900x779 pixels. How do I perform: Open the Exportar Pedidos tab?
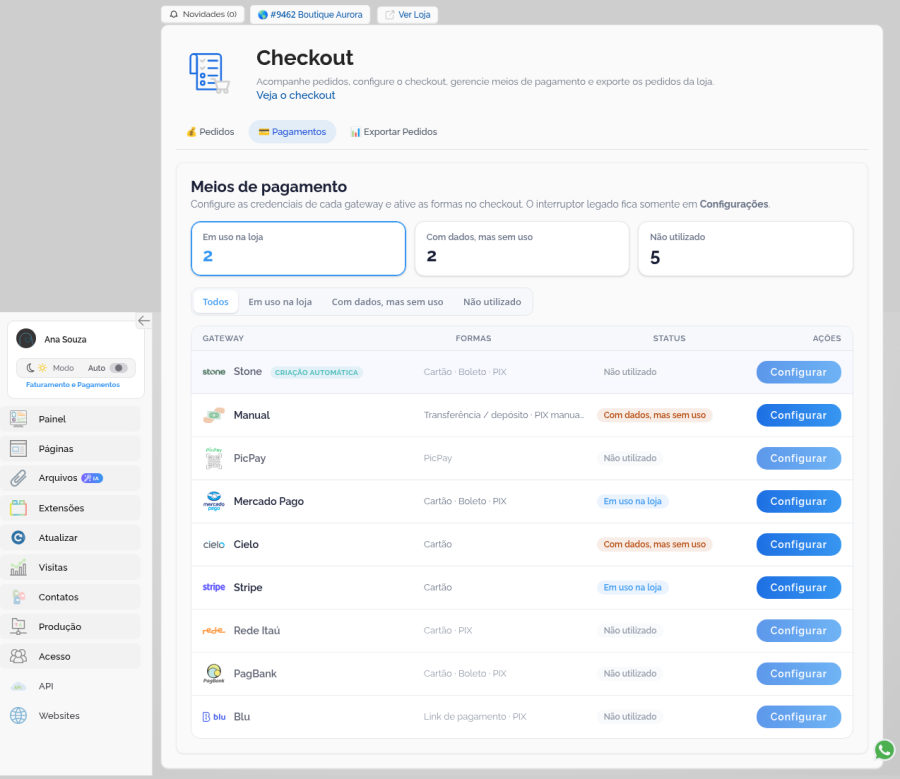(x=394, y=132)
